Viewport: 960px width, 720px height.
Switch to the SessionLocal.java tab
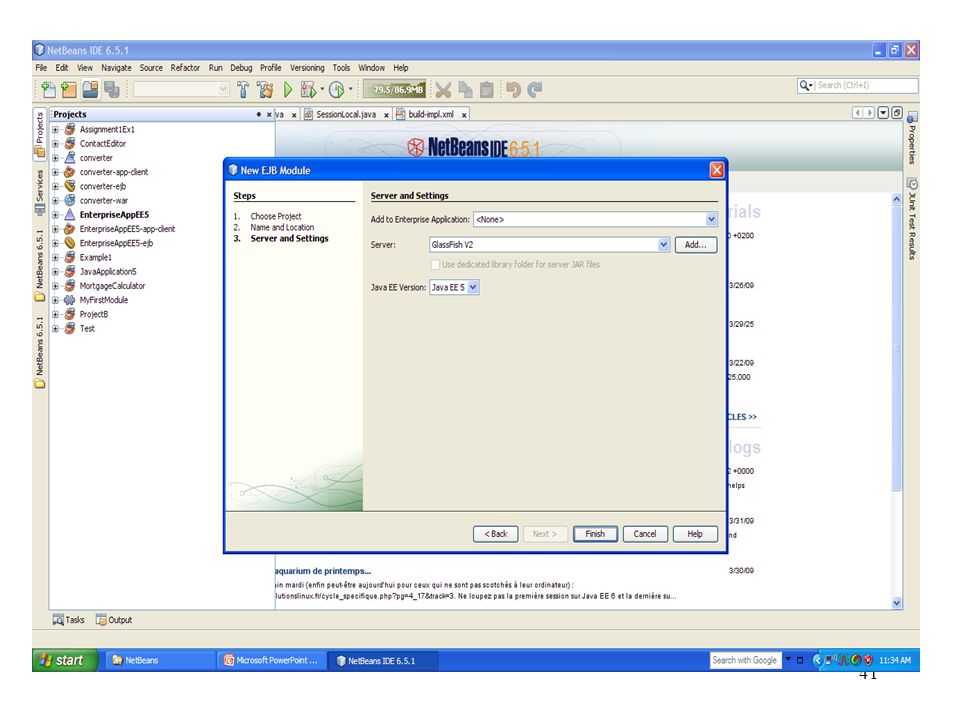point(345,114)
